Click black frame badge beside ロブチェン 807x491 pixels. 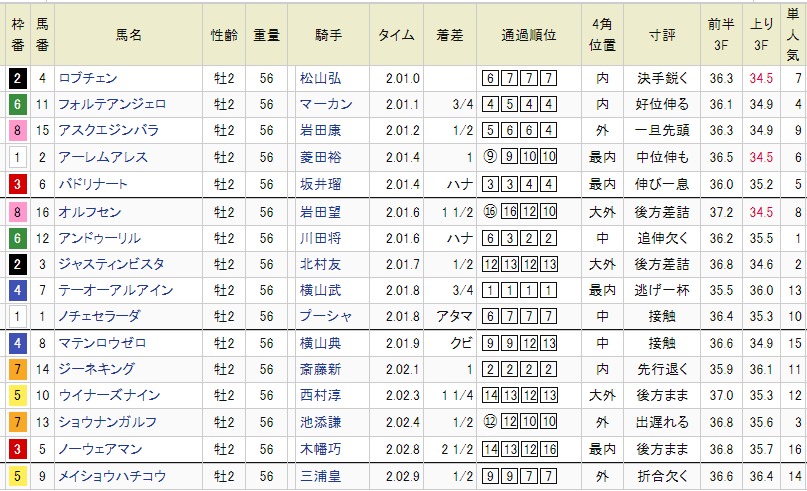[x=16, y=78]
